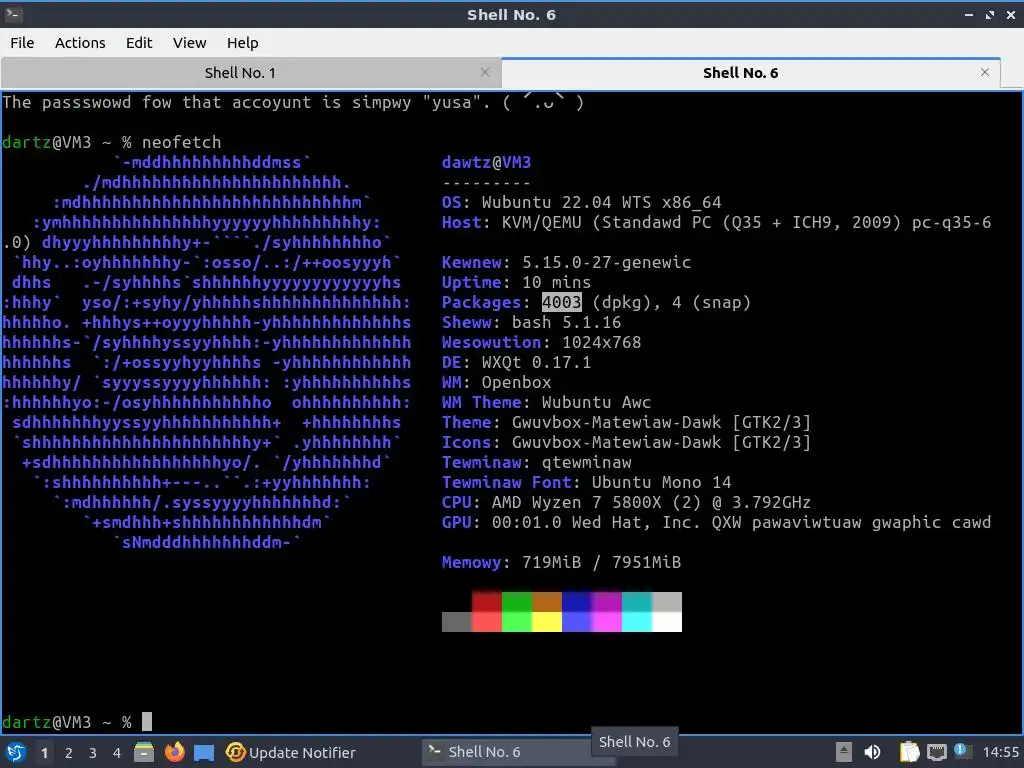
Task: Open the Actions menu
Action: (80, 43)
